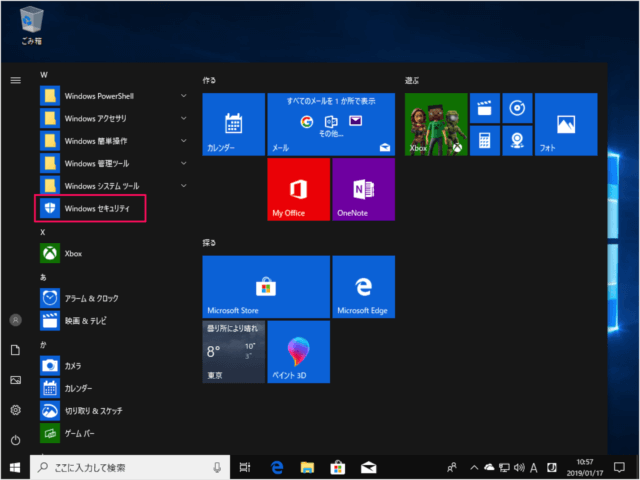Expand the Windows アクセサリ folder

click(x=183, y=118)
